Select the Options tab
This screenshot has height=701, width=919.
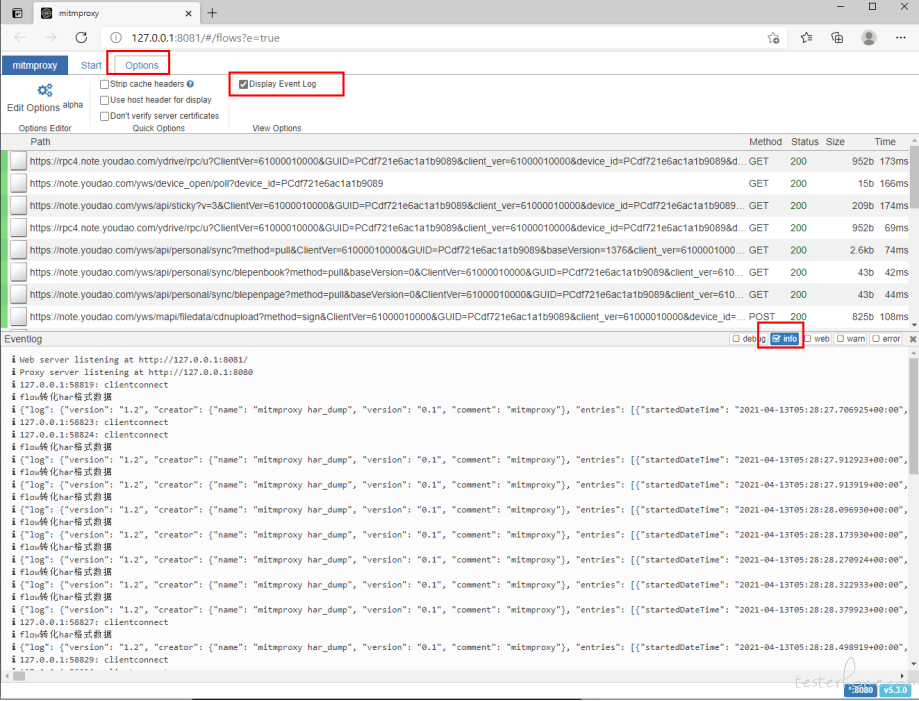[142, 65]
